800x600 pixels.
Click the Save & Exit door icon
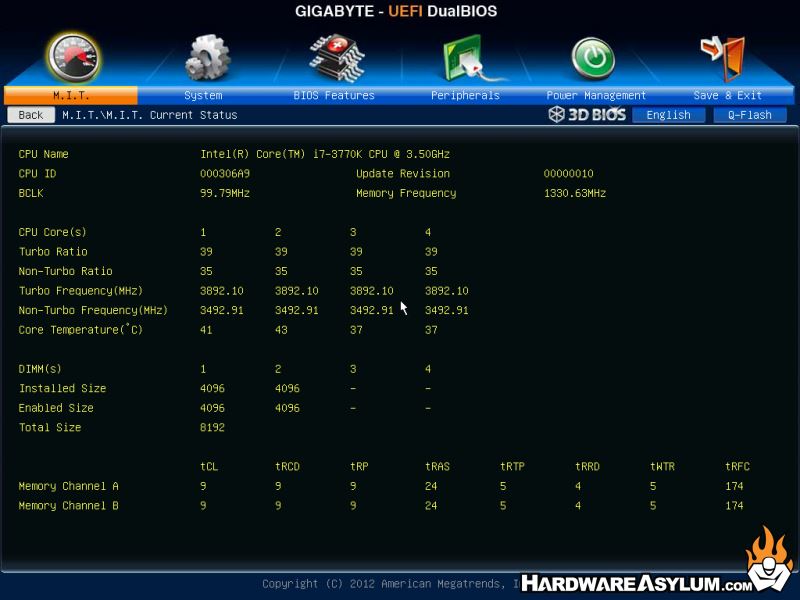click(723, 58)
